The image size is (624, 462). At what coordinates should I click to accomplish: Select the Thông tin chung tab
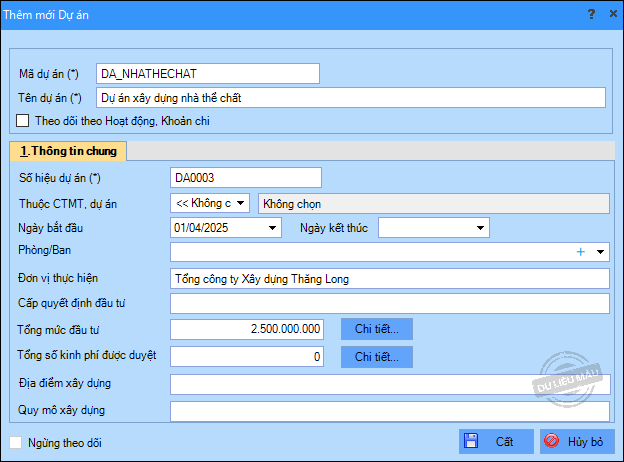click(68, 152)
